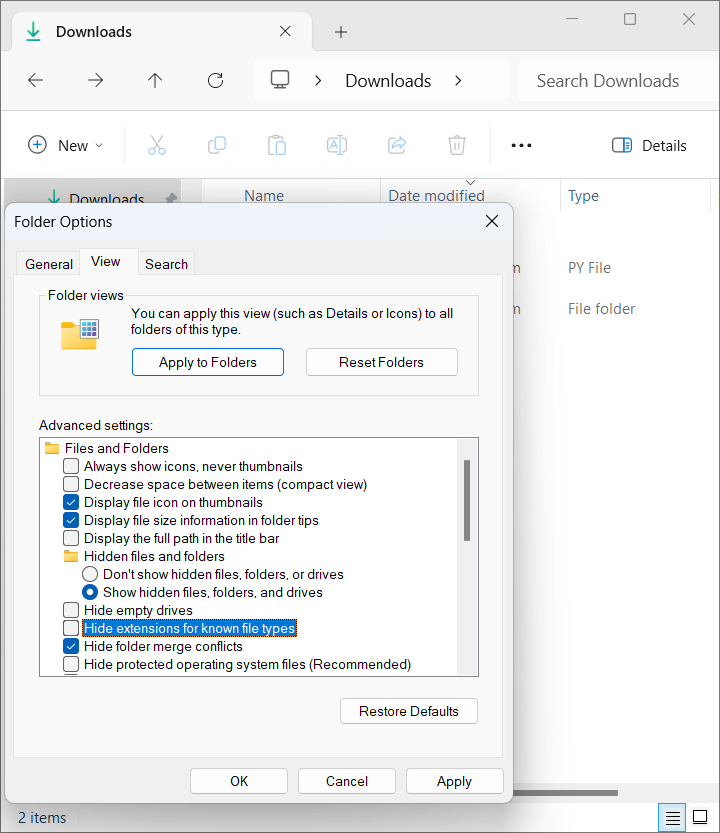Image resolution: width=720 pixels, height=833 pixels.
Task: Enable Hide extensions for known file types
Action: tap(71, 628)
